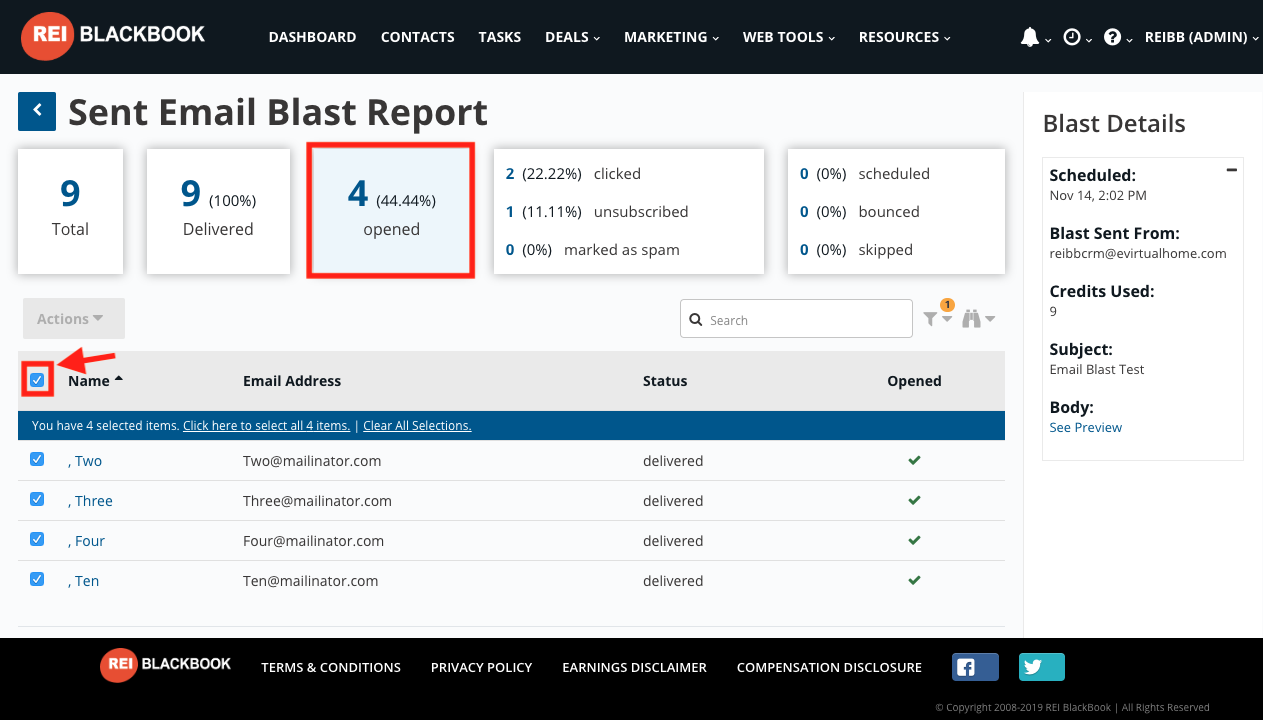Click Ten@mailinator.com email cell
This screenshot has width=1263, height=720.
point(310,581)
